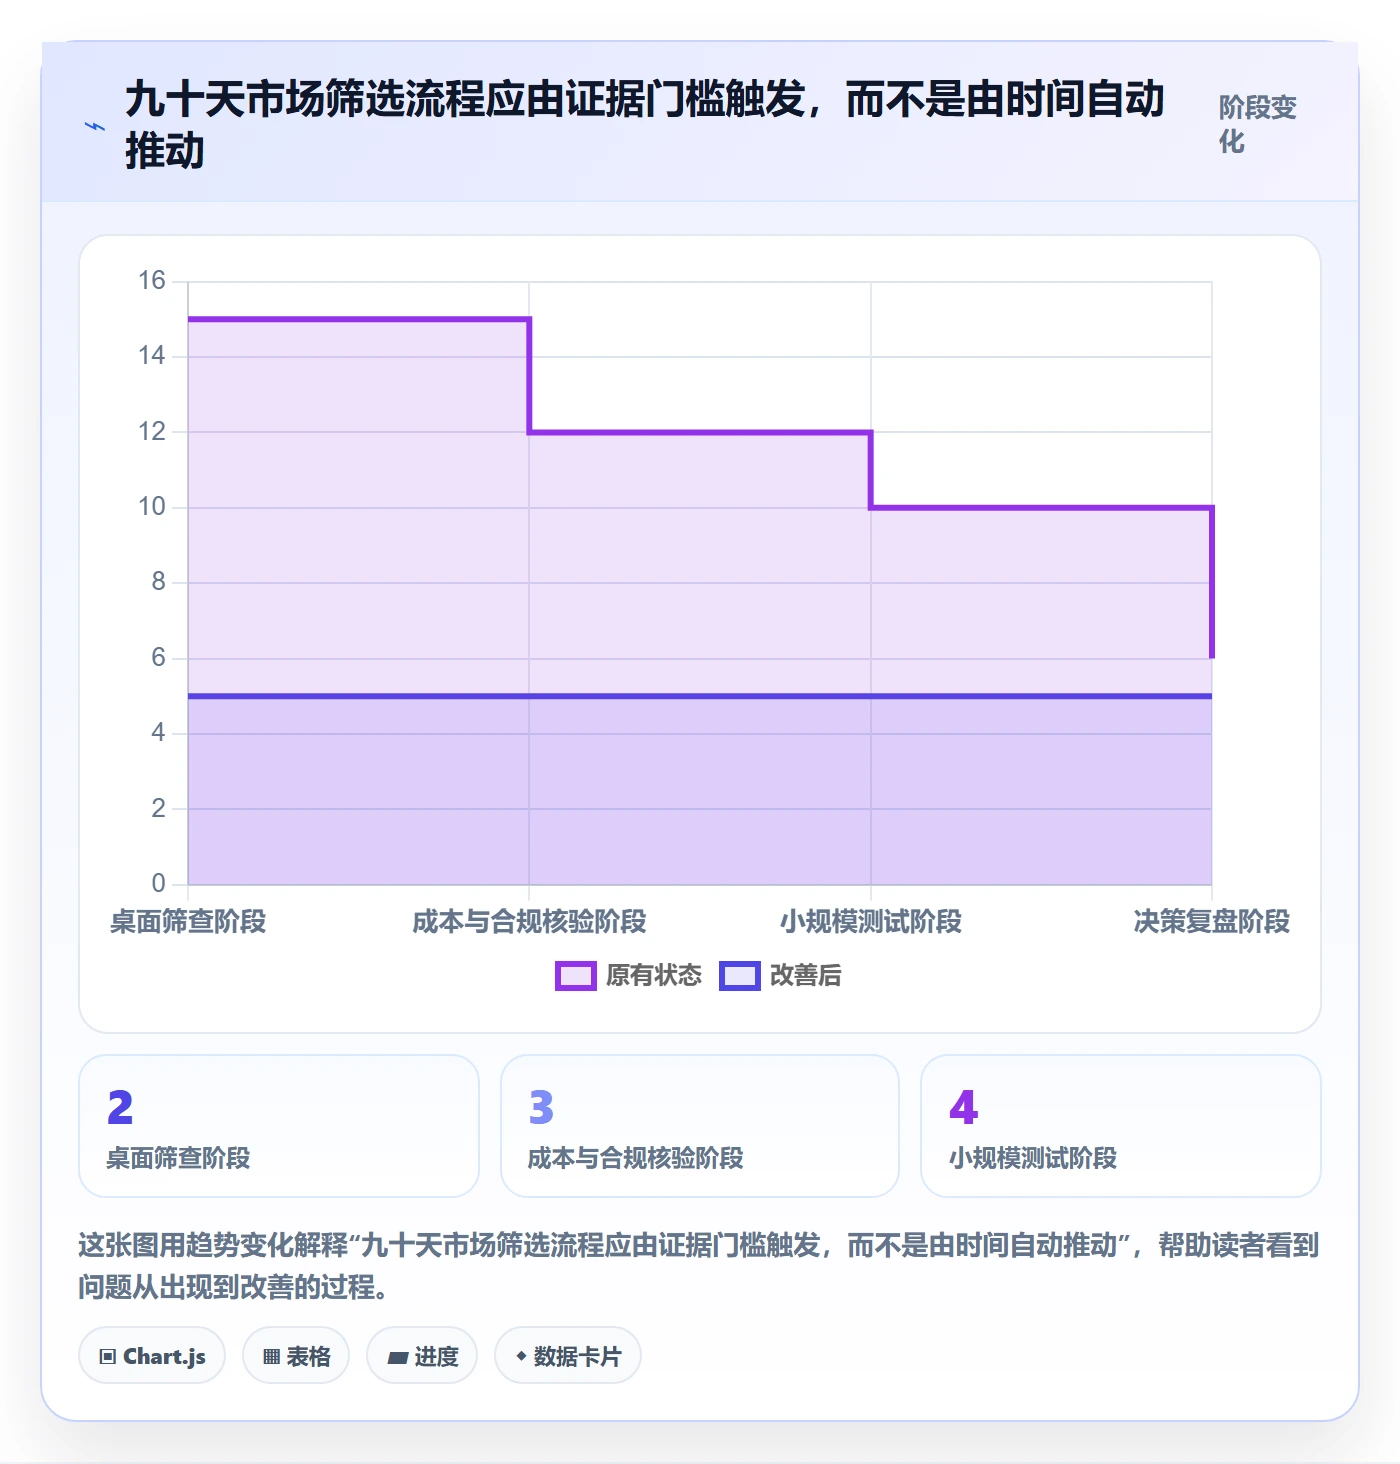
Task: Click the description paragraph starting 这张图用趋势变化
Action: (x=699, y=1266)
